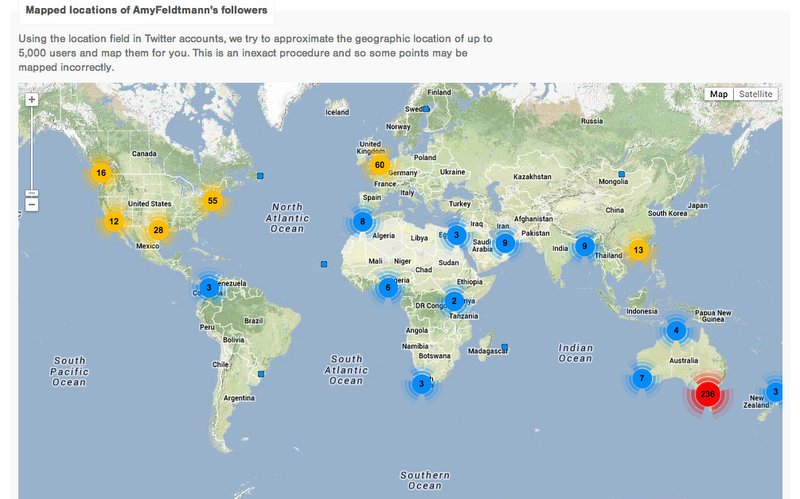This screenshot has height=499, width=800.
Task: Click the 3 cluster near Venezuela
Action: tap(209, 287)
